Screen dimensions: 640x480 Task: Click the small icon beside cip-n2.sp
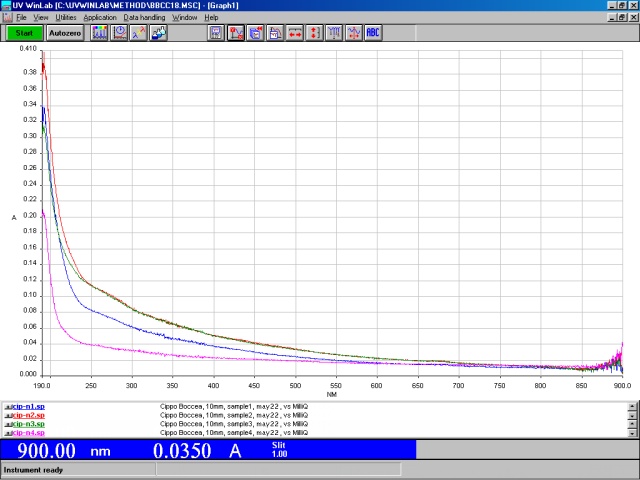(8, 416)
